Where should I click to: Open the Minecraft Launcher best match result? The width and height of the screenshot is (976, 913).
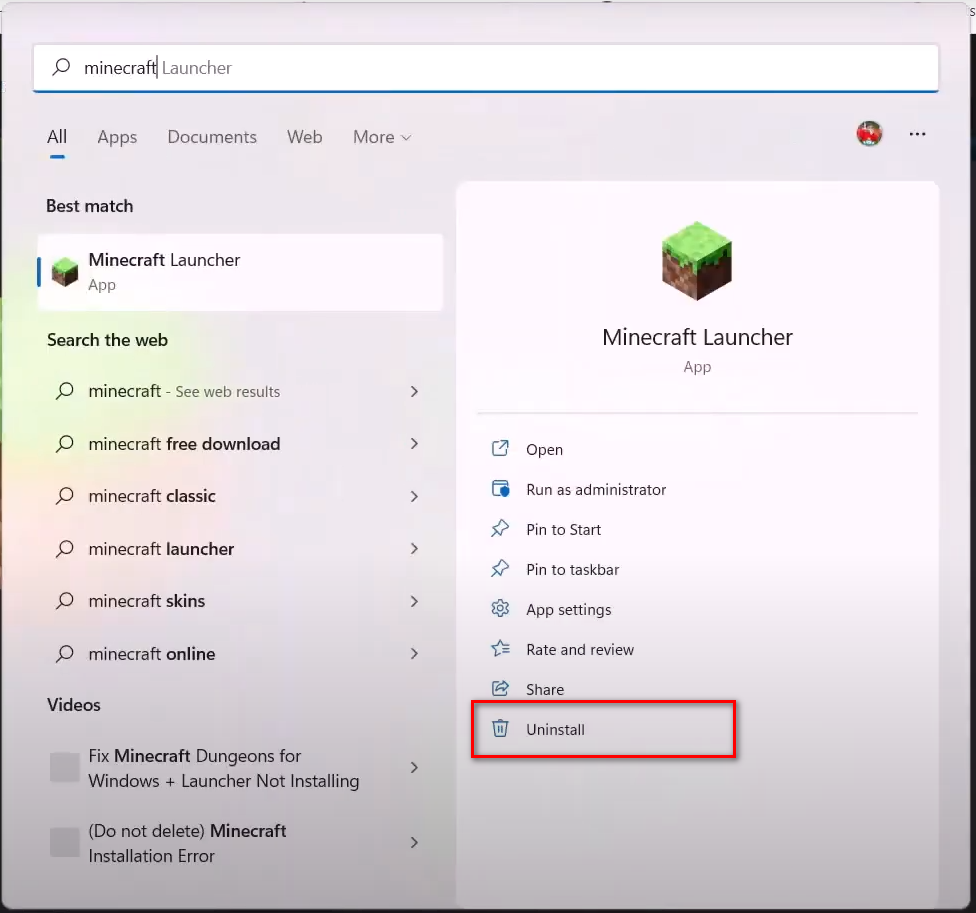point(240,272)
